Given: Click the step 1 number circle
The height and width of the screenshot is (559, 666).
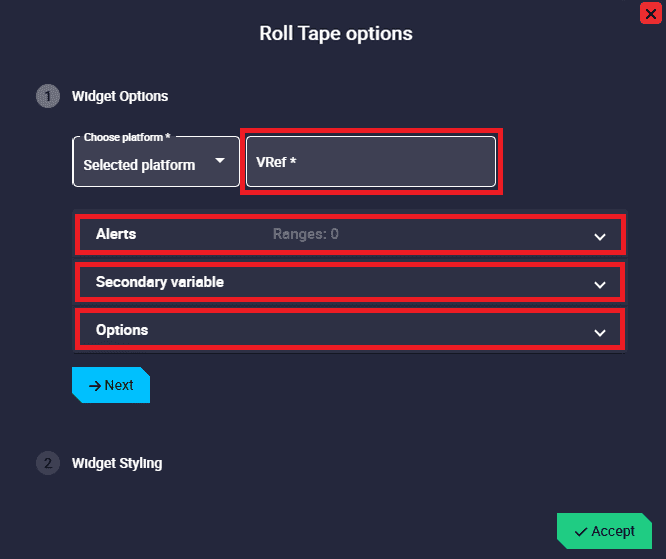Looking at the screenshot, I should [47, 97].
